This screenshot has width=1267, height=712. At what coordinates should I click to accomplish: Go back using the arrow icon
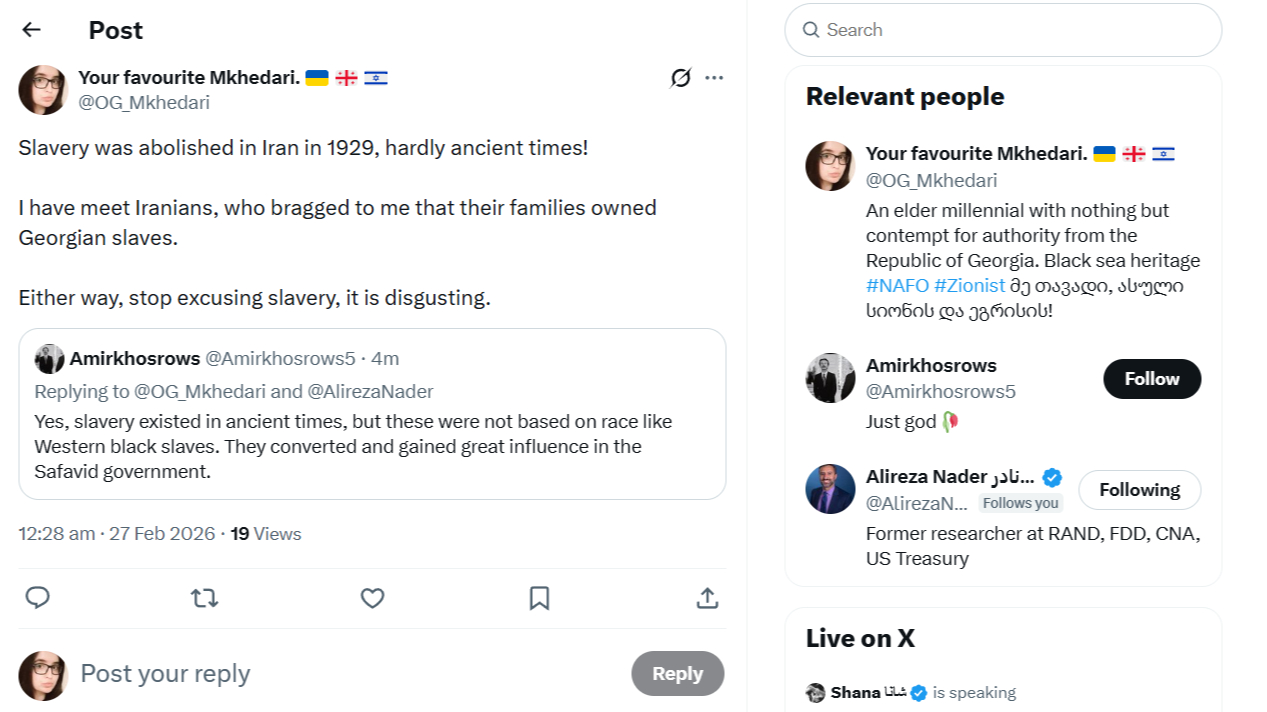click(x=32, y=30)
